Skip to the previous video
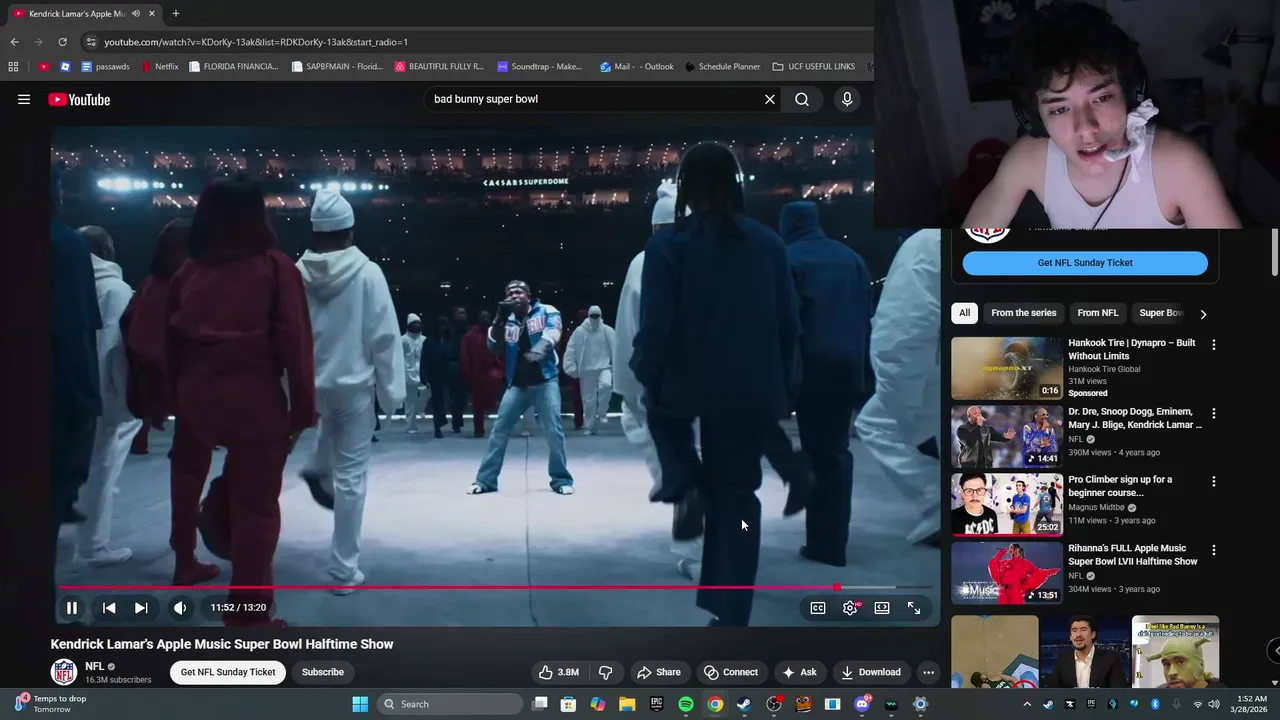The width and height of the screenshot is (1280, 720). [x=109, y=608]
